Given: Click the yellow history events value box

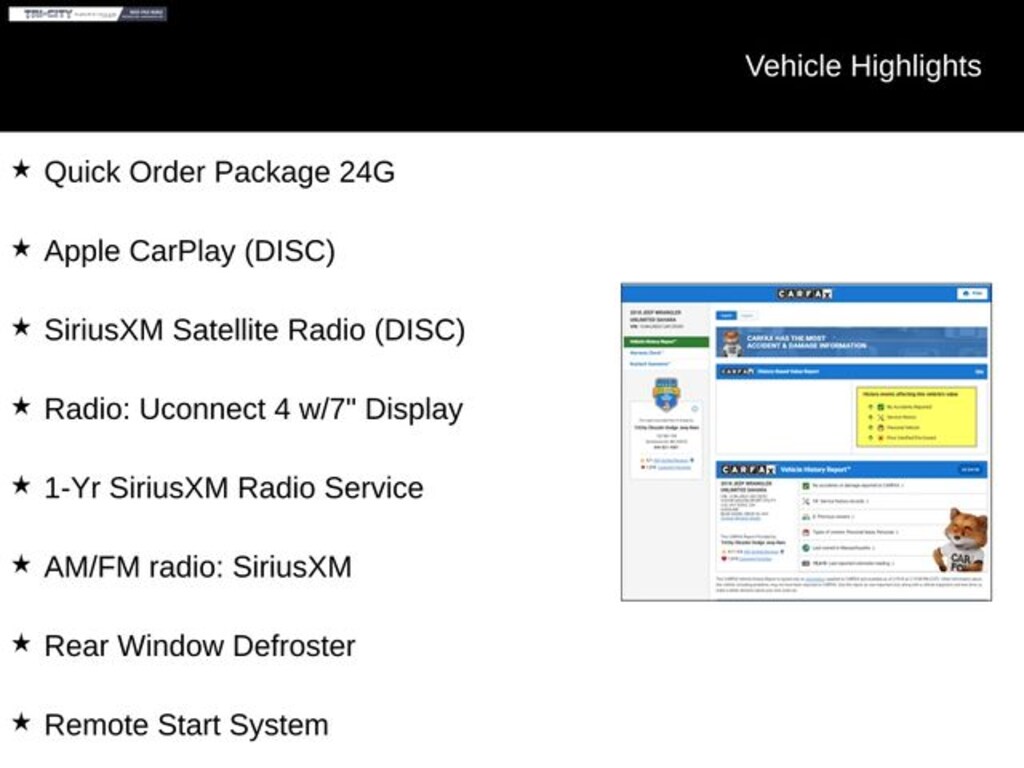Looking at the screenshot, I should [x=916, y=415].
